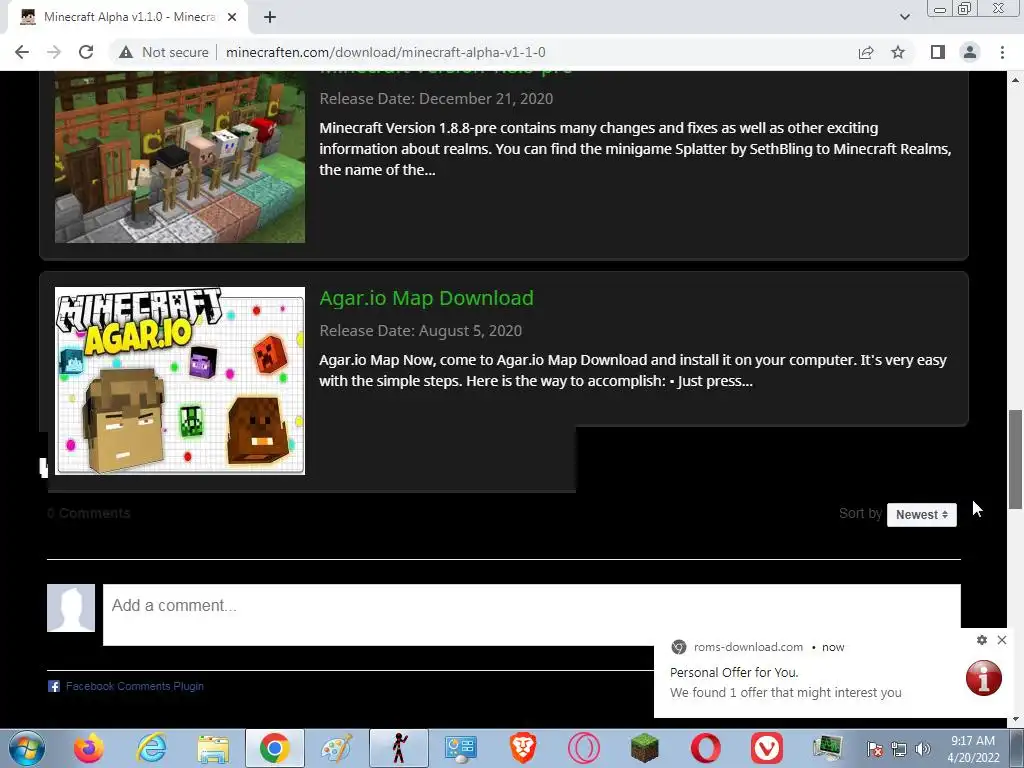Open Paint from the taskbar
Image resolution: width=1024 pixels, height=768 pixels.
point(337,748)
